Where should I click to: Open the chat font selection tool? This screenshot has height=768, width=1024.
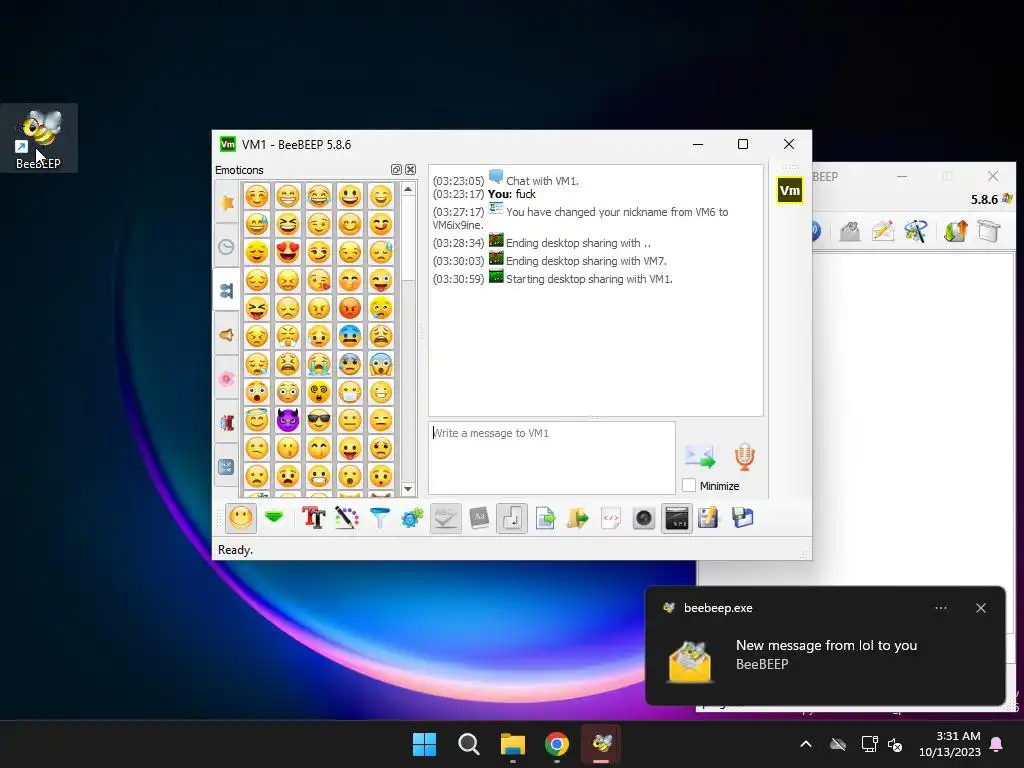point(313,519)
